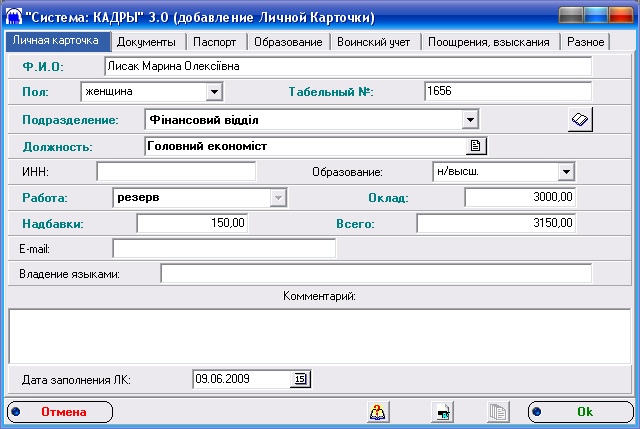Image resolution: width=640 pixels, height=429 pixels.
Task: Open position list icon in Должность field
Action: coord(476,146)
